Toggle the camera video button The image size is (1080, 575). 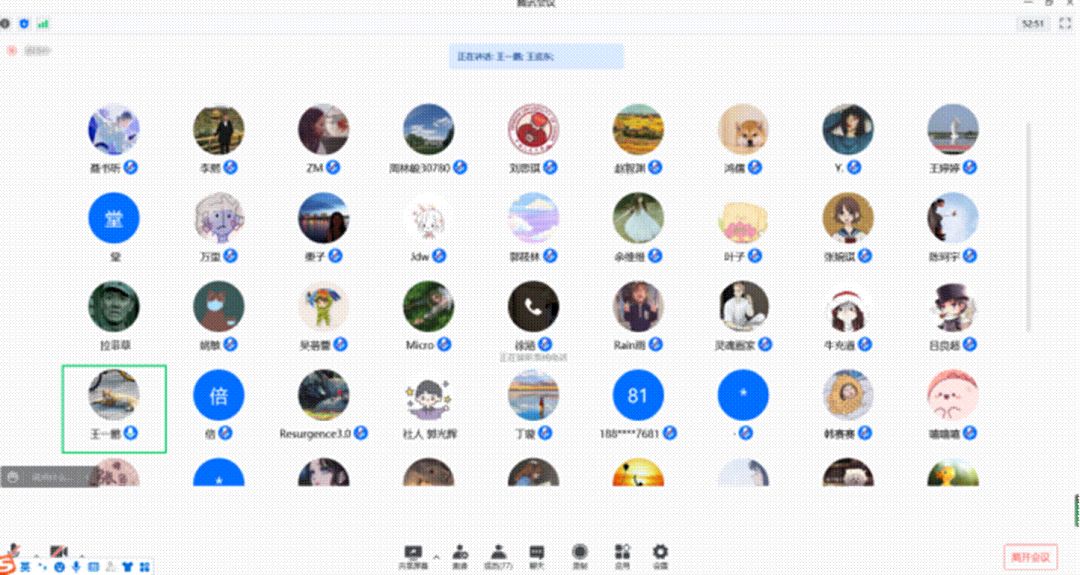tap(58, 551)
